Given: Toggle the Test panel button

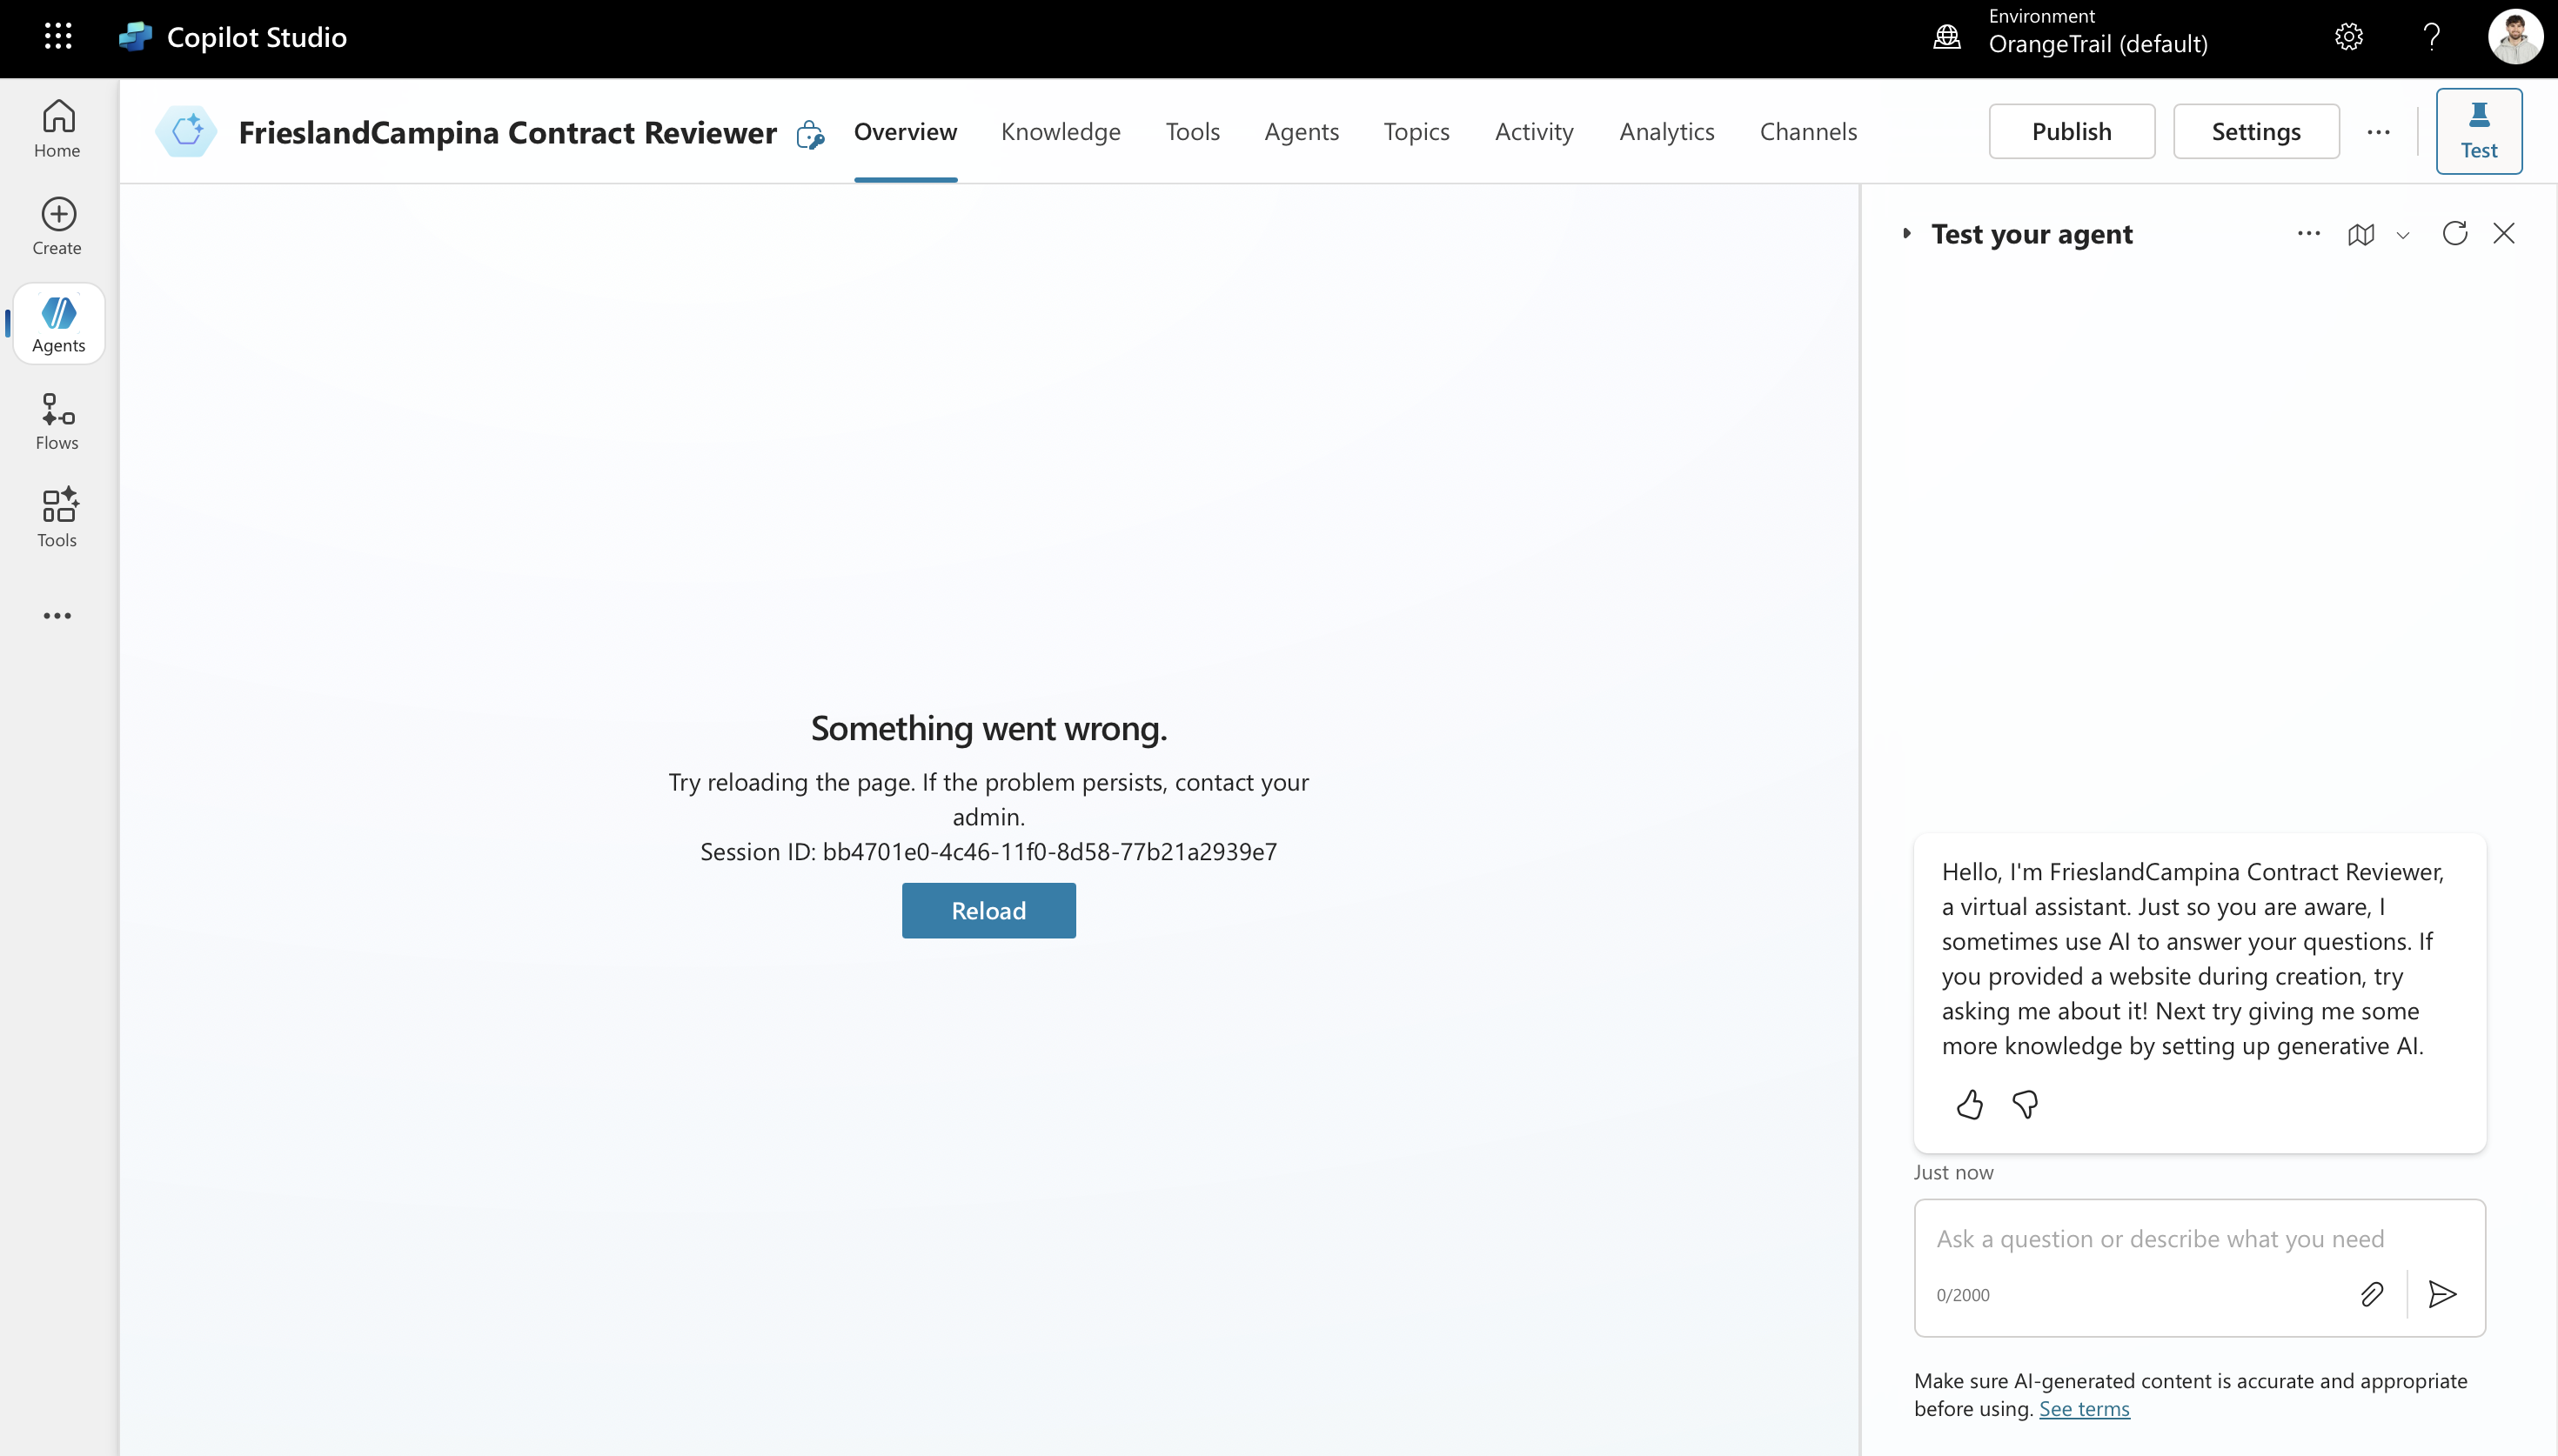Looking at the screenshot, I should pos(2478,131).
